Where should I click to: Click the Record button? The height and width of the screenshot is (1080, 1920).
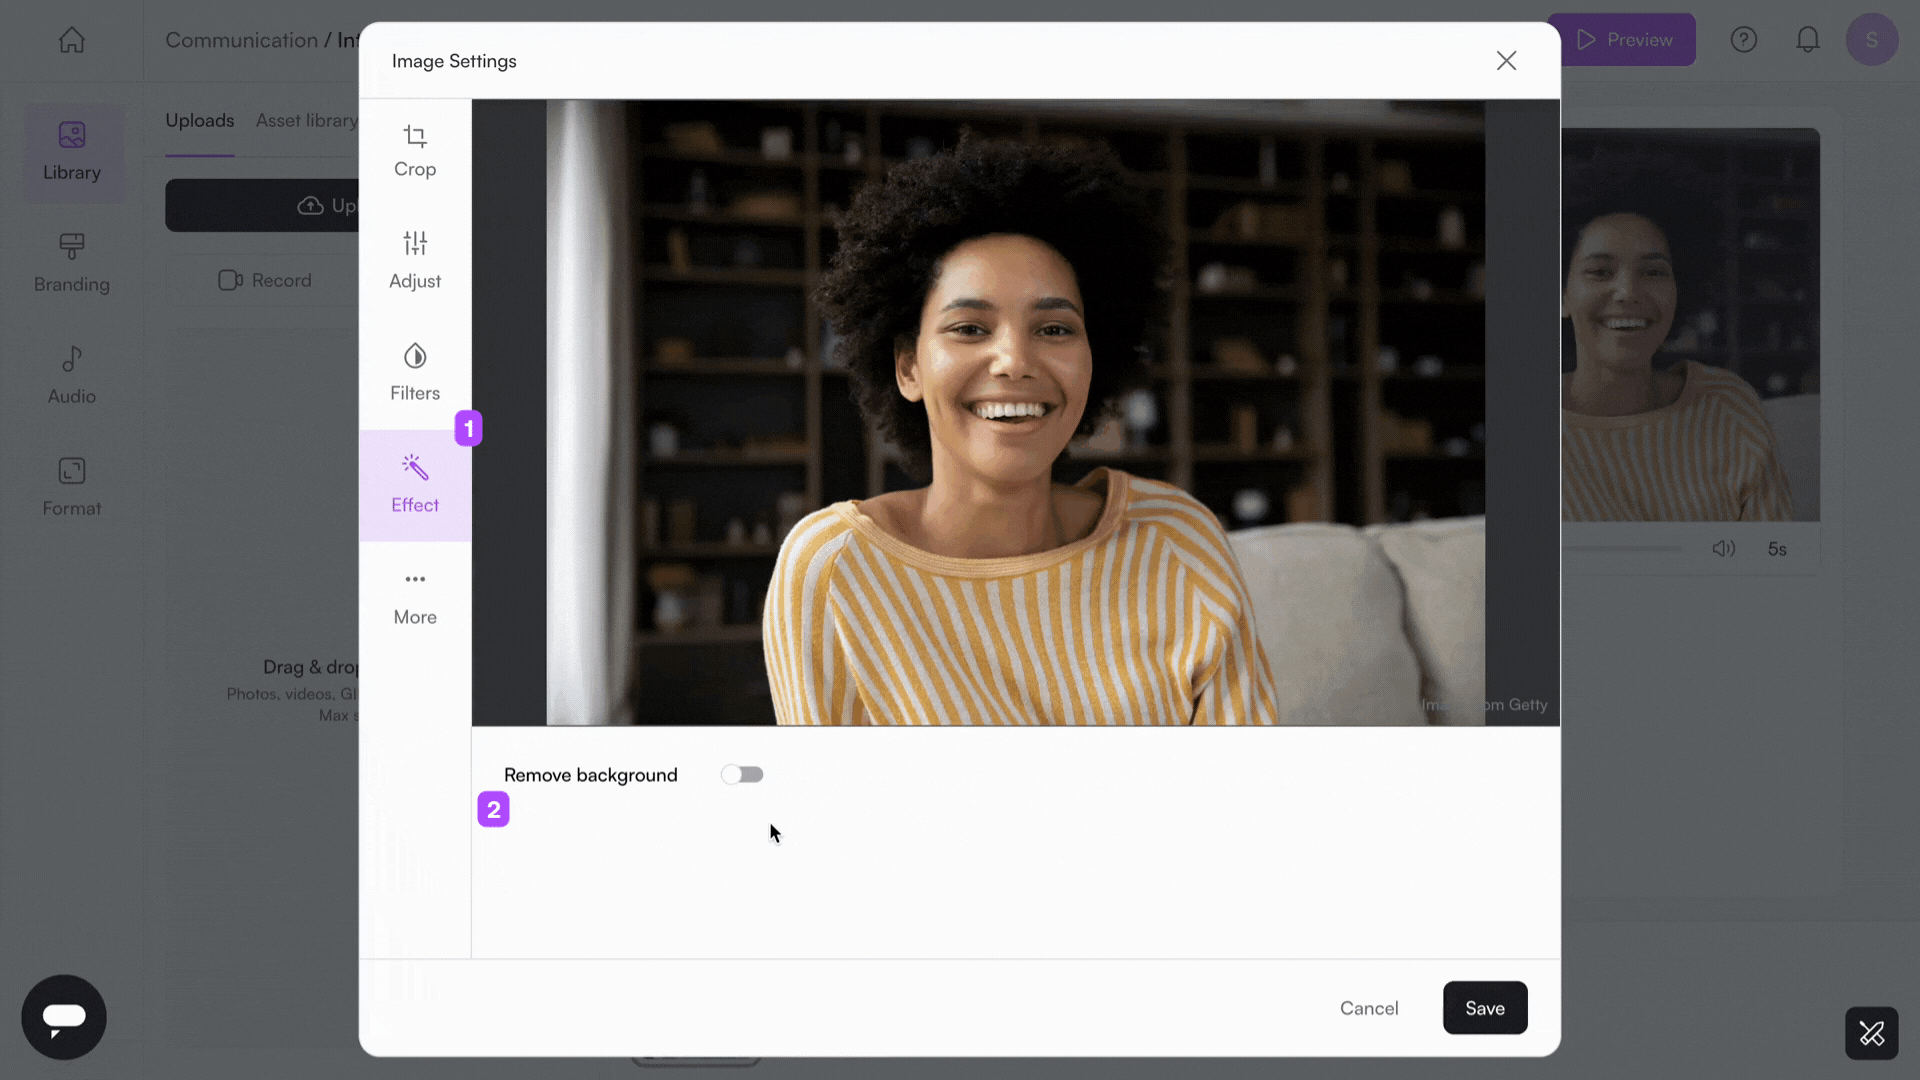[x=265, y=281]
